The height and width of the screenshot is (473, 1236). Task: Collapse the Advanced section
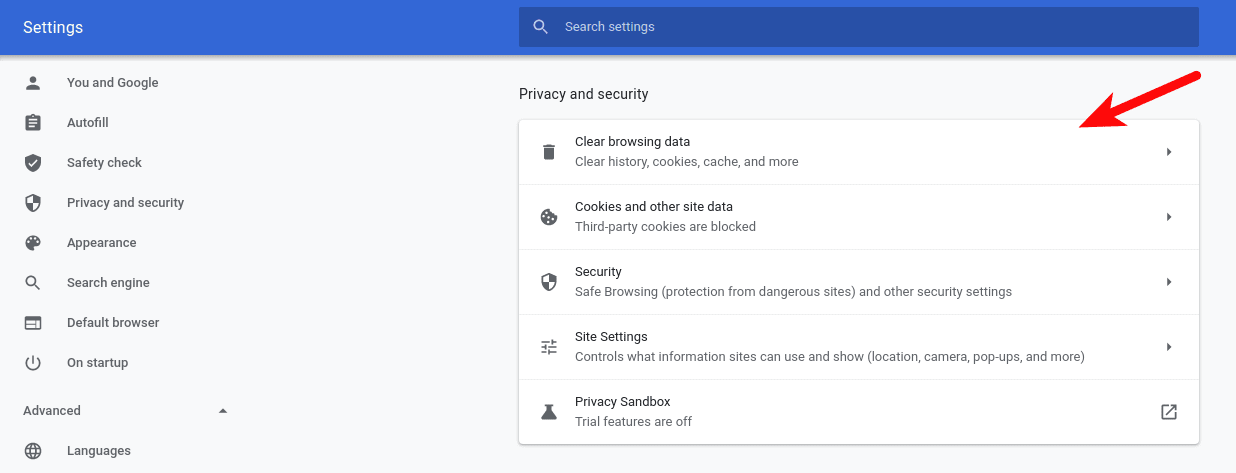(x=223, y=411)
